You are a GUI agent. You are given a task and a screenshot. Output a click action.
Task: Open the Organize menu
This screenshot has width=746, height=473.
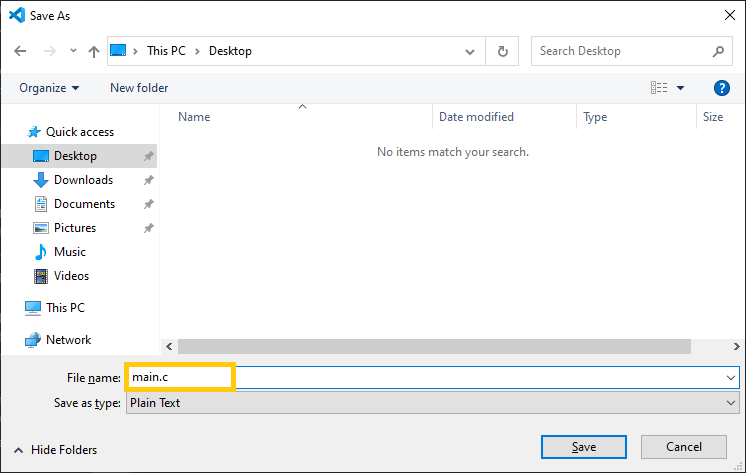click(49, 88)
